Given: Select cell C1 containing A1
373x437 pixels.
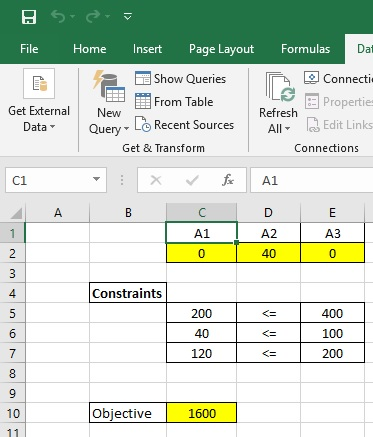Looking at the screenshot, I should pos(202,233).
